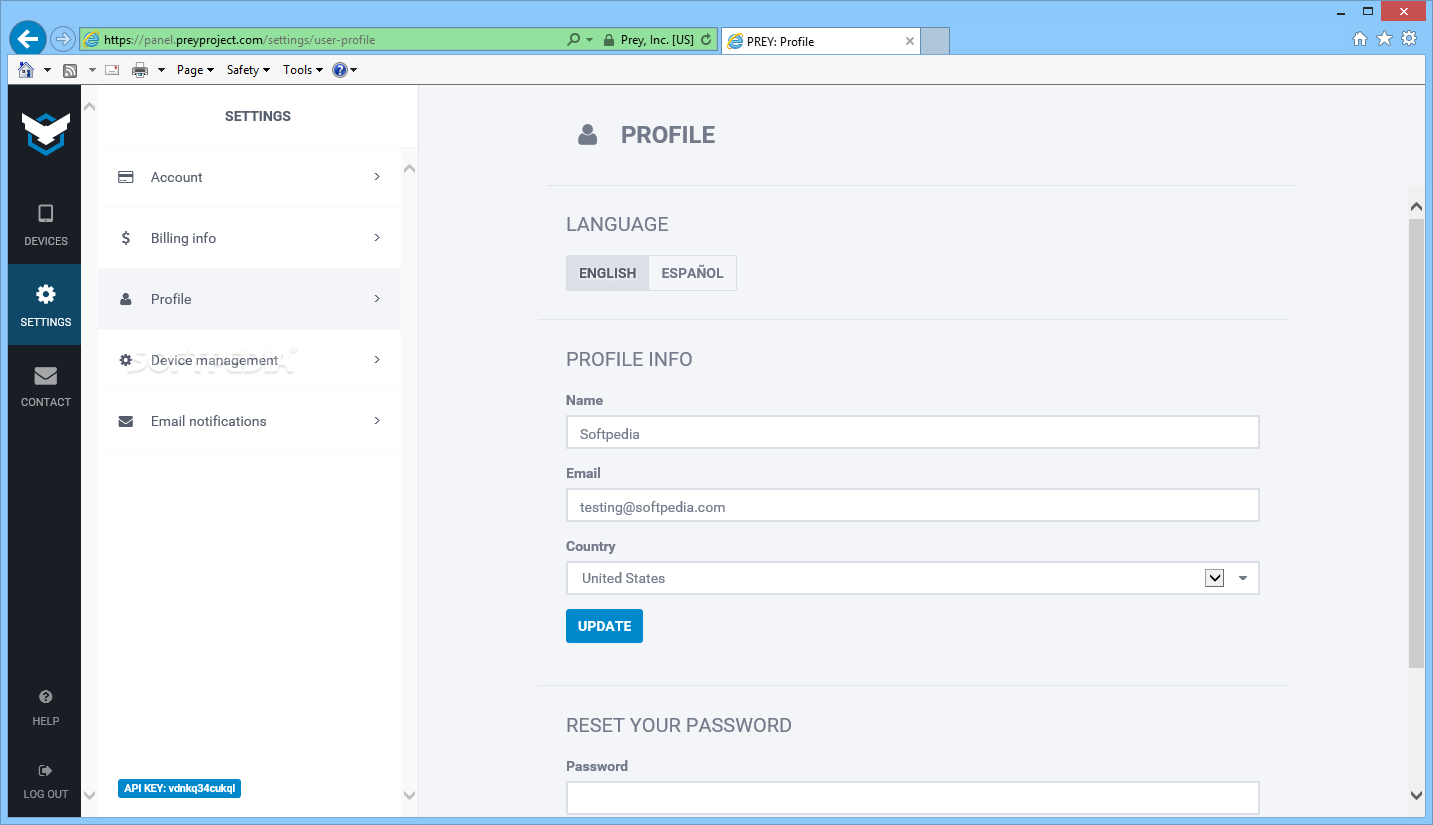Open the Safety menu
The image size is (1433, 825).
(x=248, y=70)
